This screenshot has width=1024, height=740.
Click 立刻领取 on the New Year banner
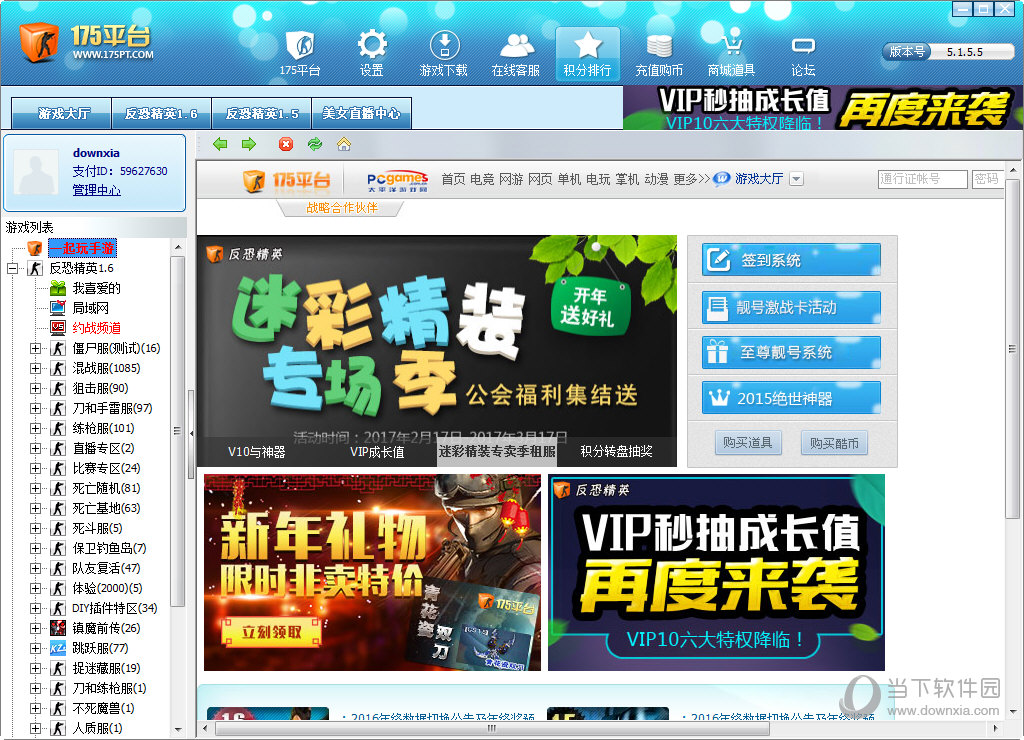(x=271, y=632)
